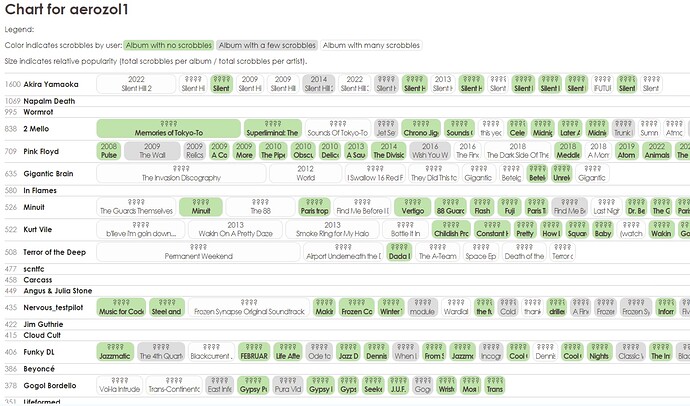Open The Guards Themselves album tile
This screenshot has width=690, height=406.
136,207
